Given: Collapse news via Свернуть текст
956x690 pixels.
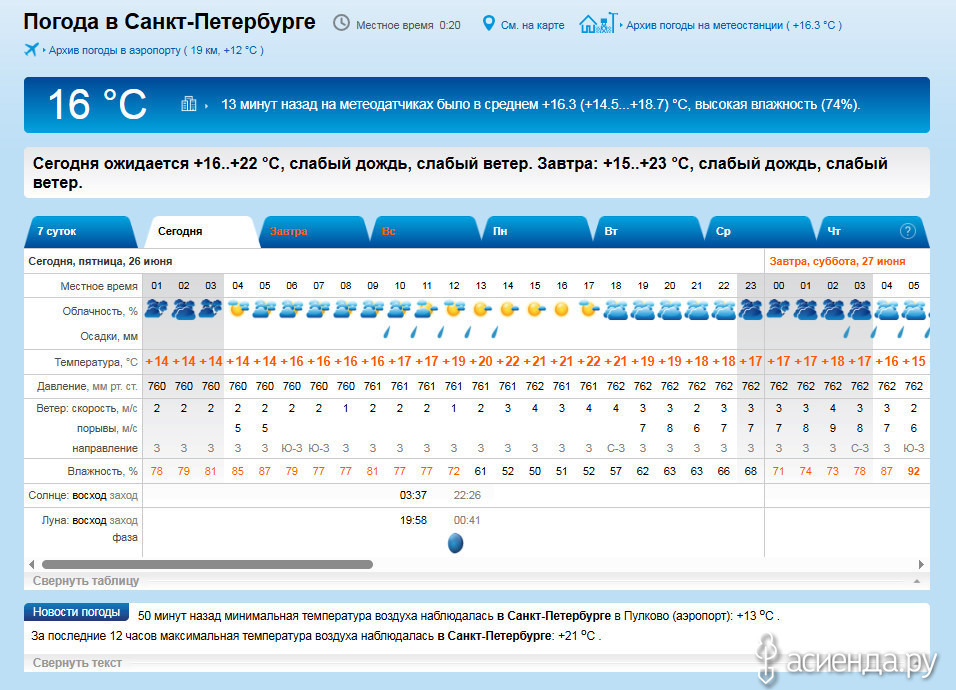Looking at the screenshot, I should 77,663.
